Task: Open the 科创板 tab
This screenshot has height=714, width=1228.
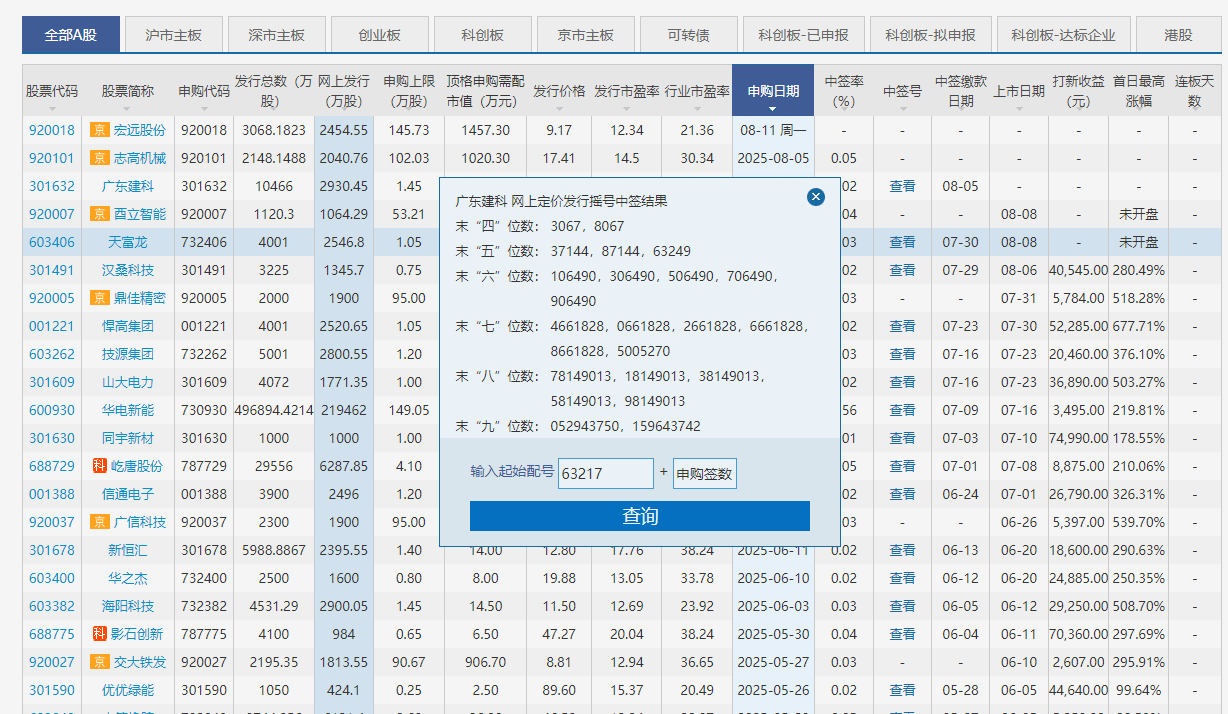Action: click(482, 35)
